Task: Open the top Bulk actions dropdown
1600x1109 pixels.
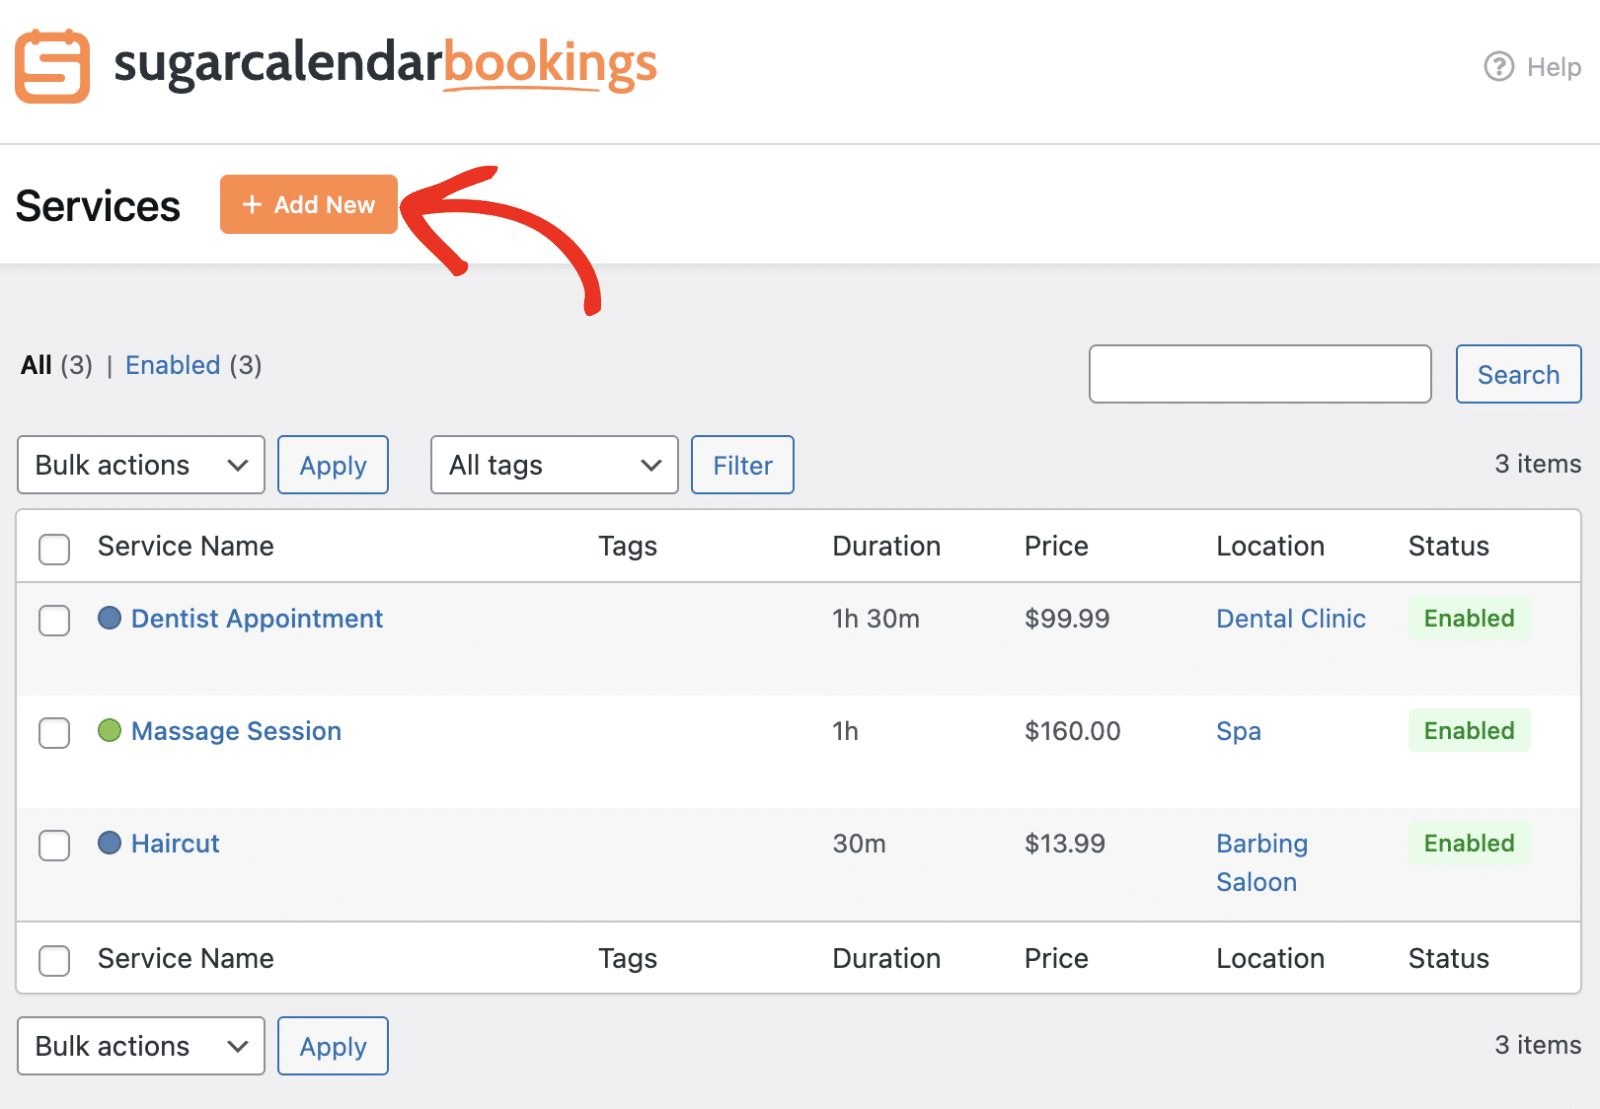Action: (x=141, y=465)
